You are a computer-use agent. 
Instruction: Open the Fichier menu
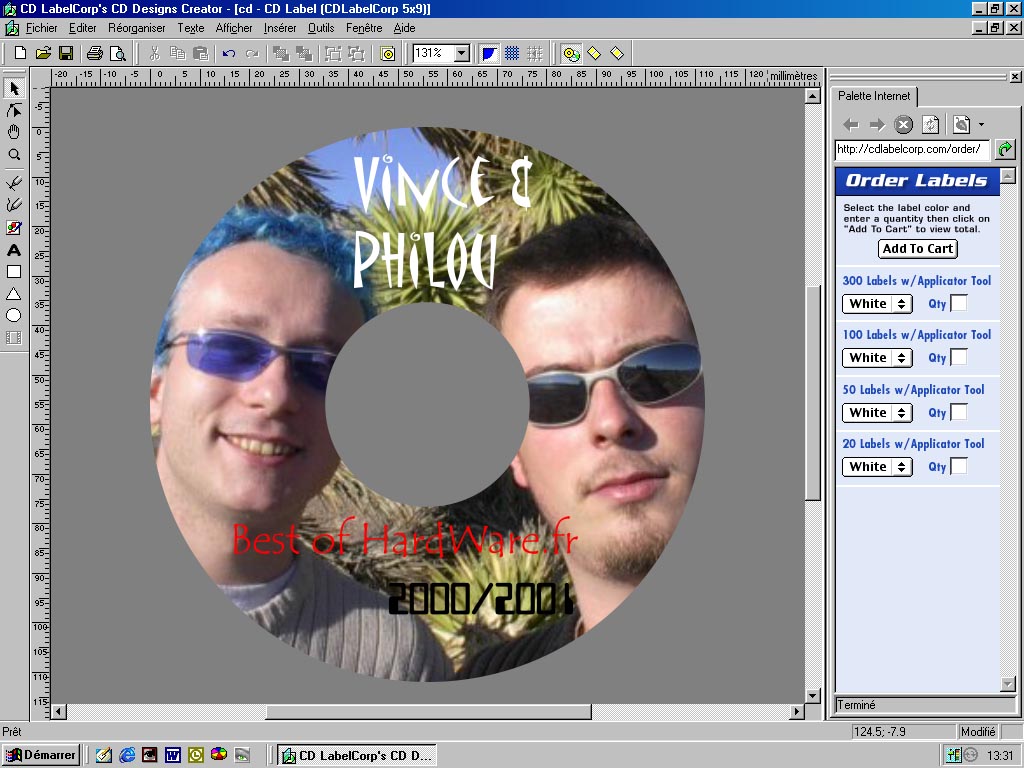(42, 28)
